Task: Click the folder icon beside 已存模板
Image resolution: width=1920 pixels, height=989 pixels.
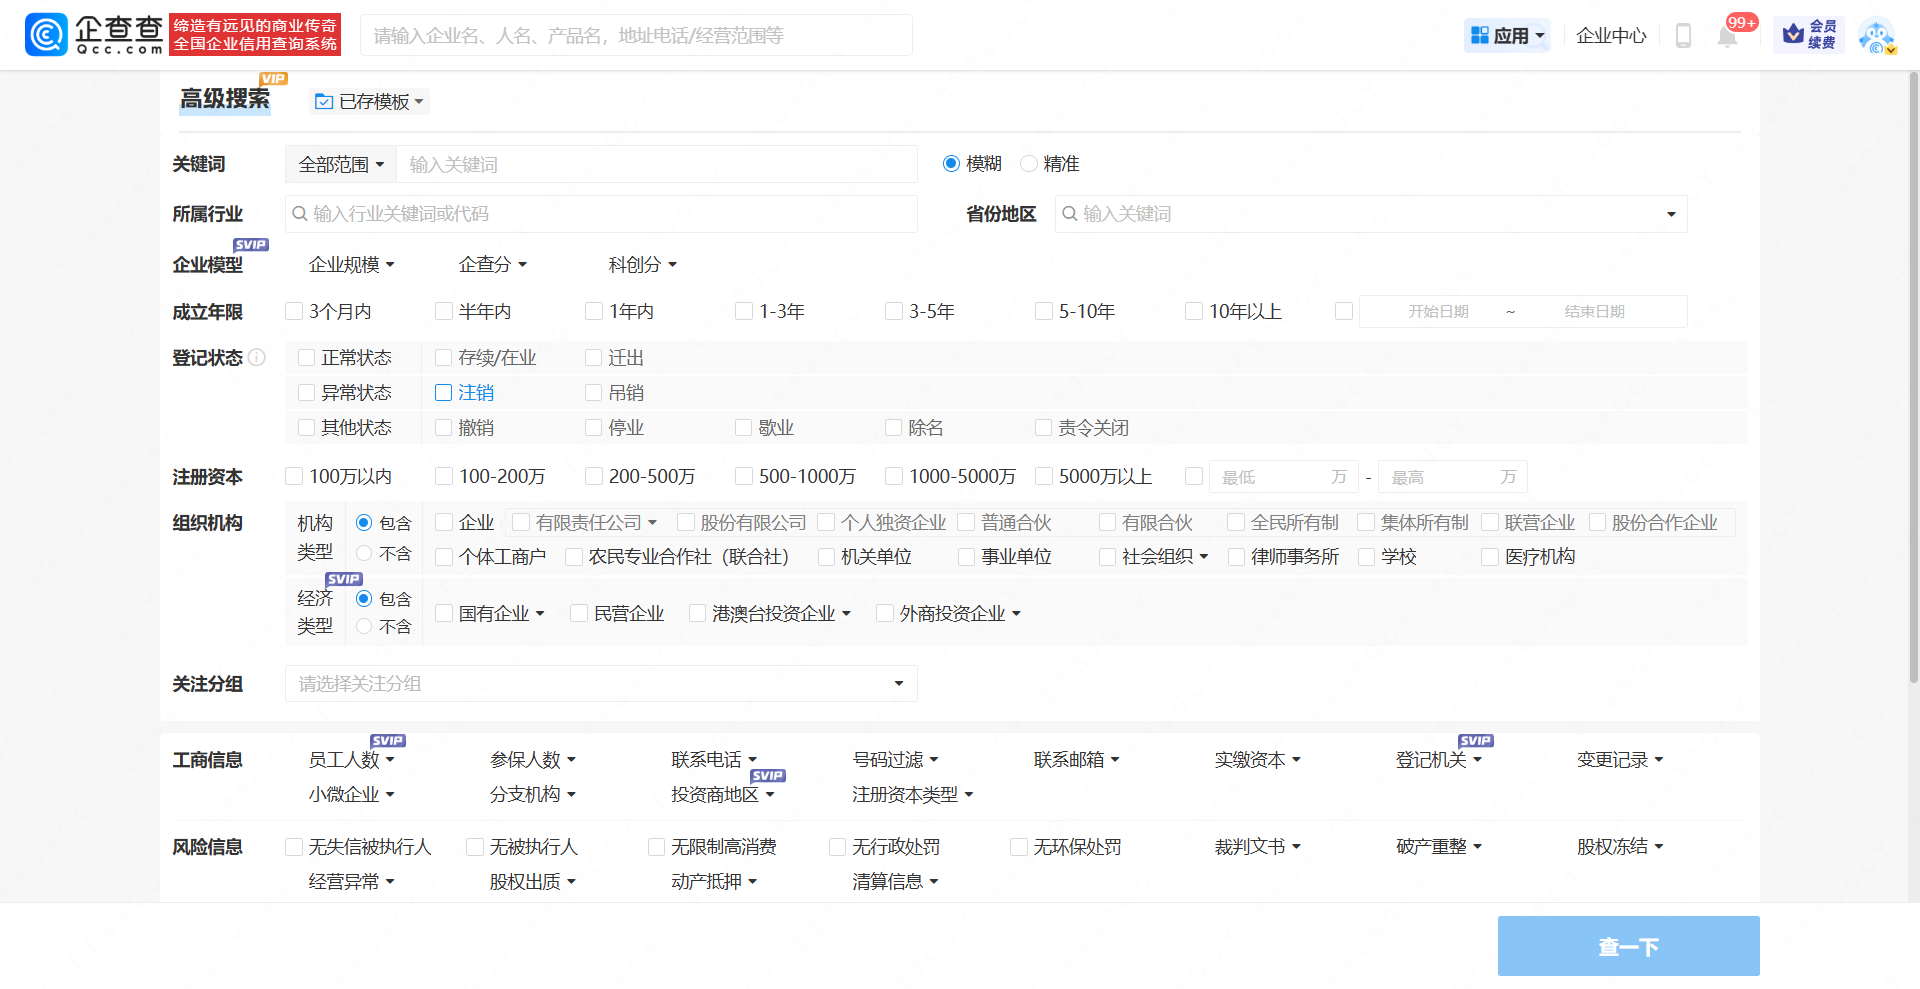Action: [x=322, y=101]
